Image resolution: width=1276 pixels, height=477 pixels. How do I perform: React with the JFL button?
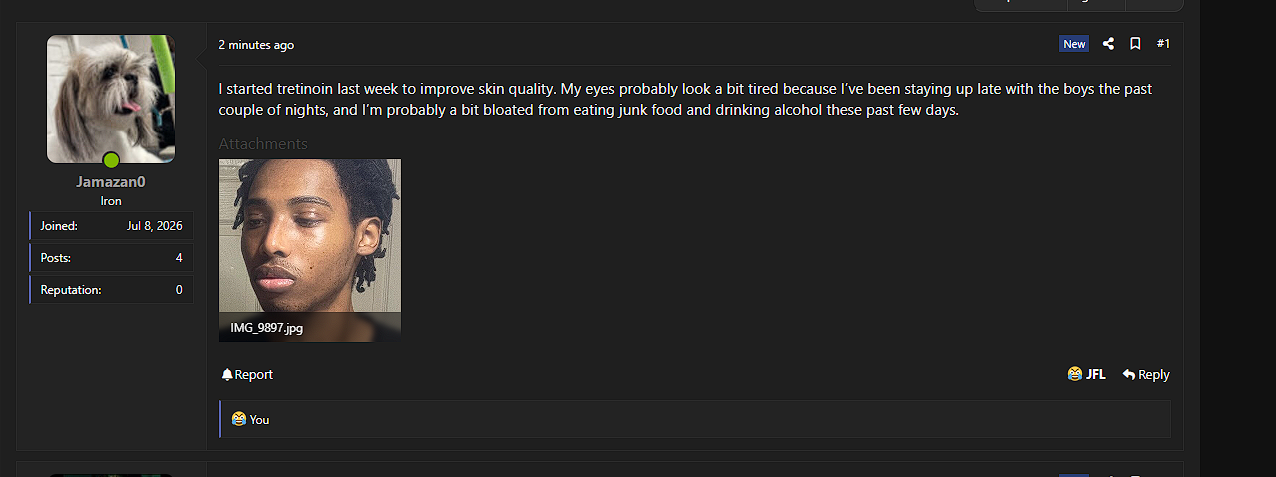(x=1087, y=374)
